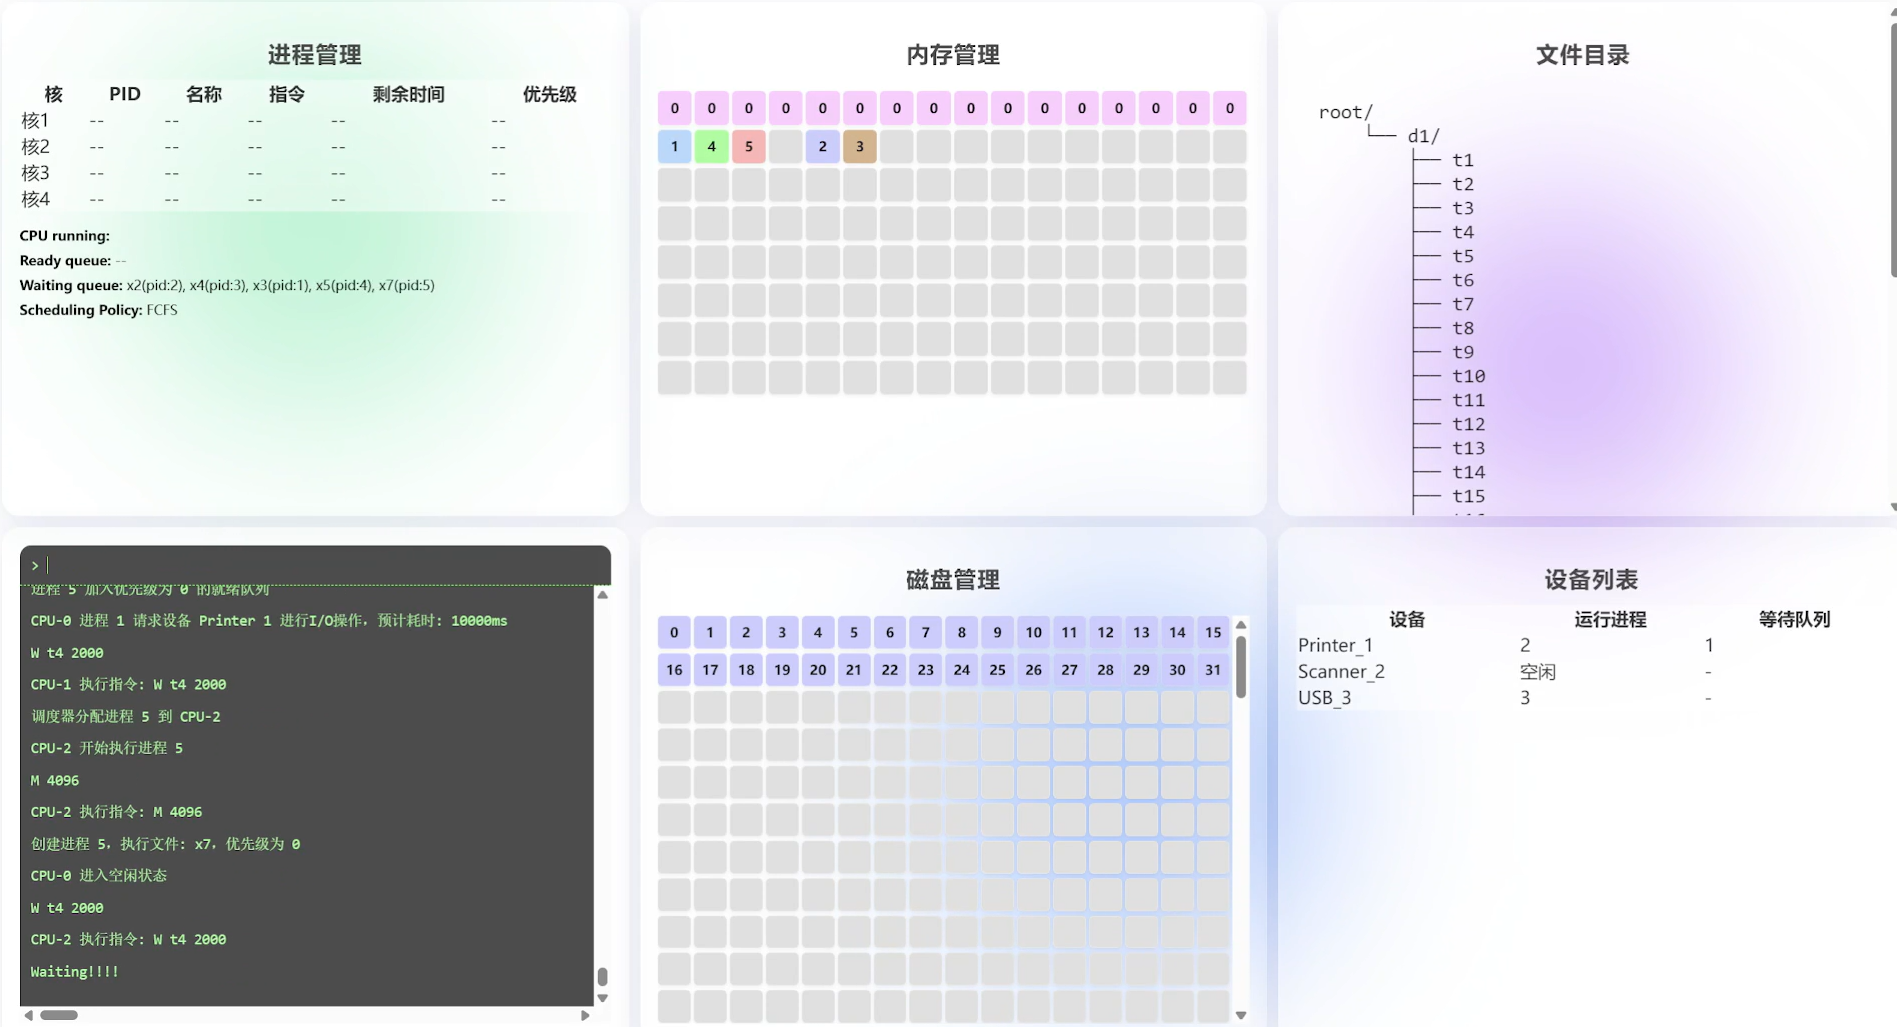Select disk block 16
The height and width of the screenshot is (1027, 1897).
point(674,670)
